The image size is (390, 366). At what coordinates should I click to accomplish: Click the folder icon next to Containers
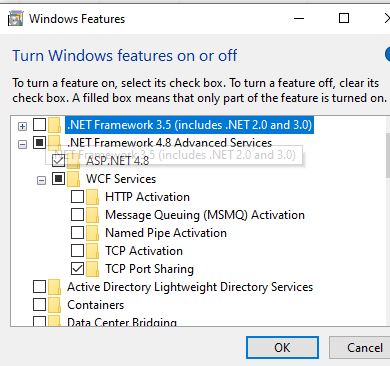pos(55,305)
